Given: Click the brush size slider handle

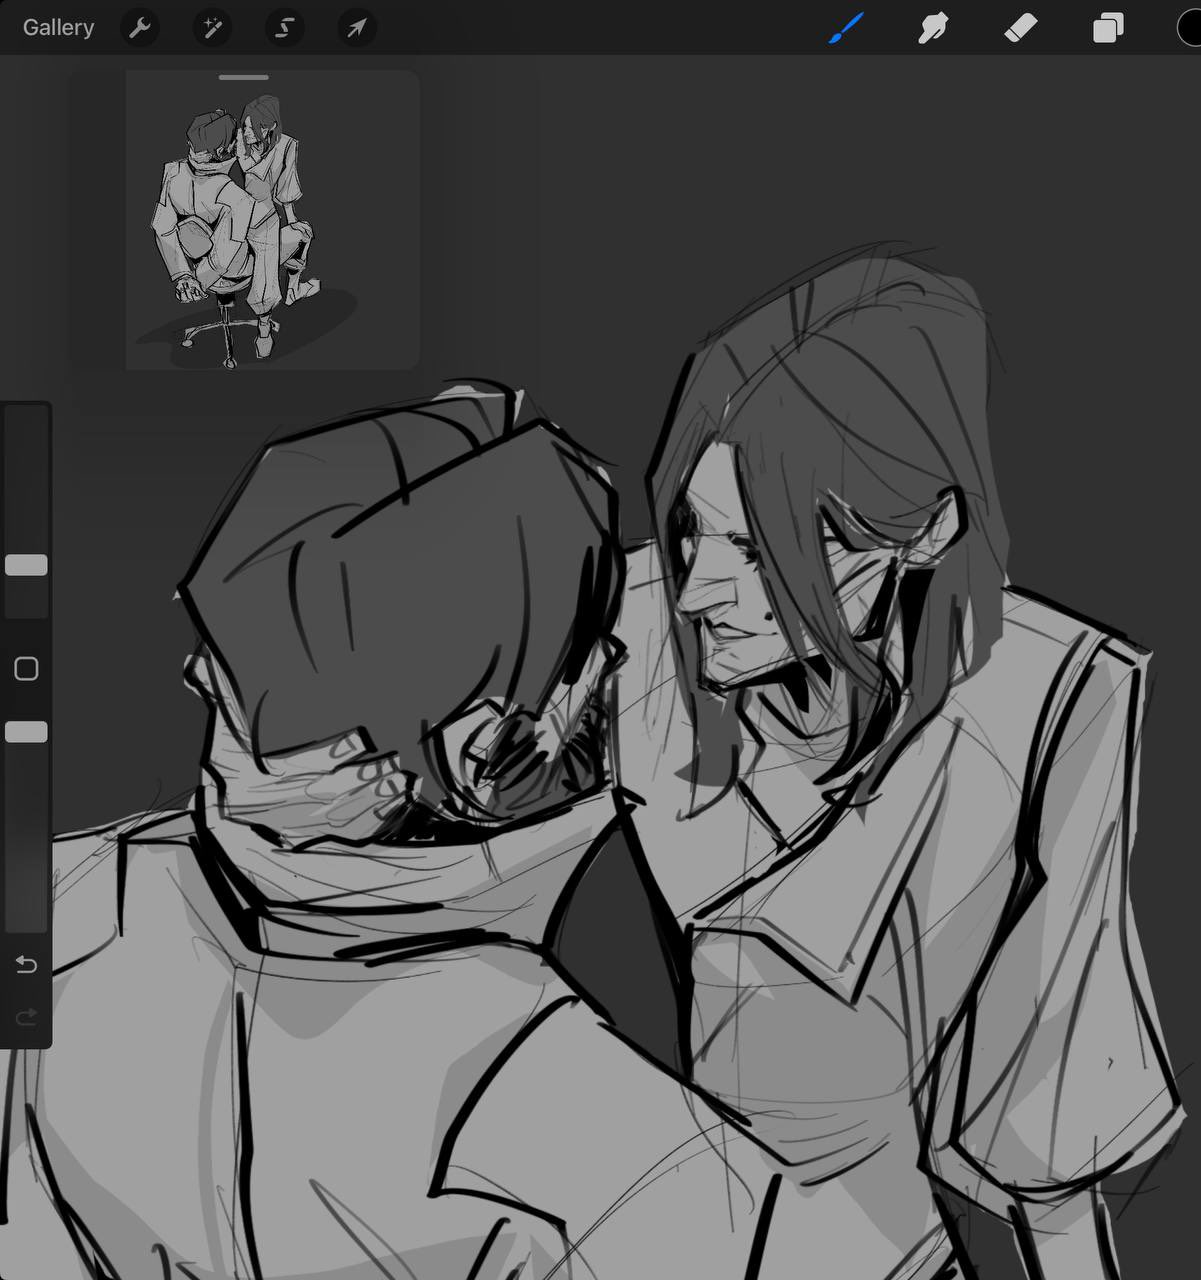Looking at the screenshot, I should click(x=26, y=565).
